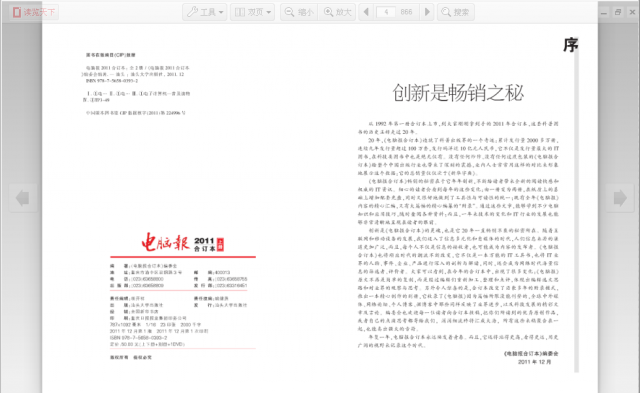Click the wrench tools icon
Viewport: 640px width, 393px height.
pos(192,12)
